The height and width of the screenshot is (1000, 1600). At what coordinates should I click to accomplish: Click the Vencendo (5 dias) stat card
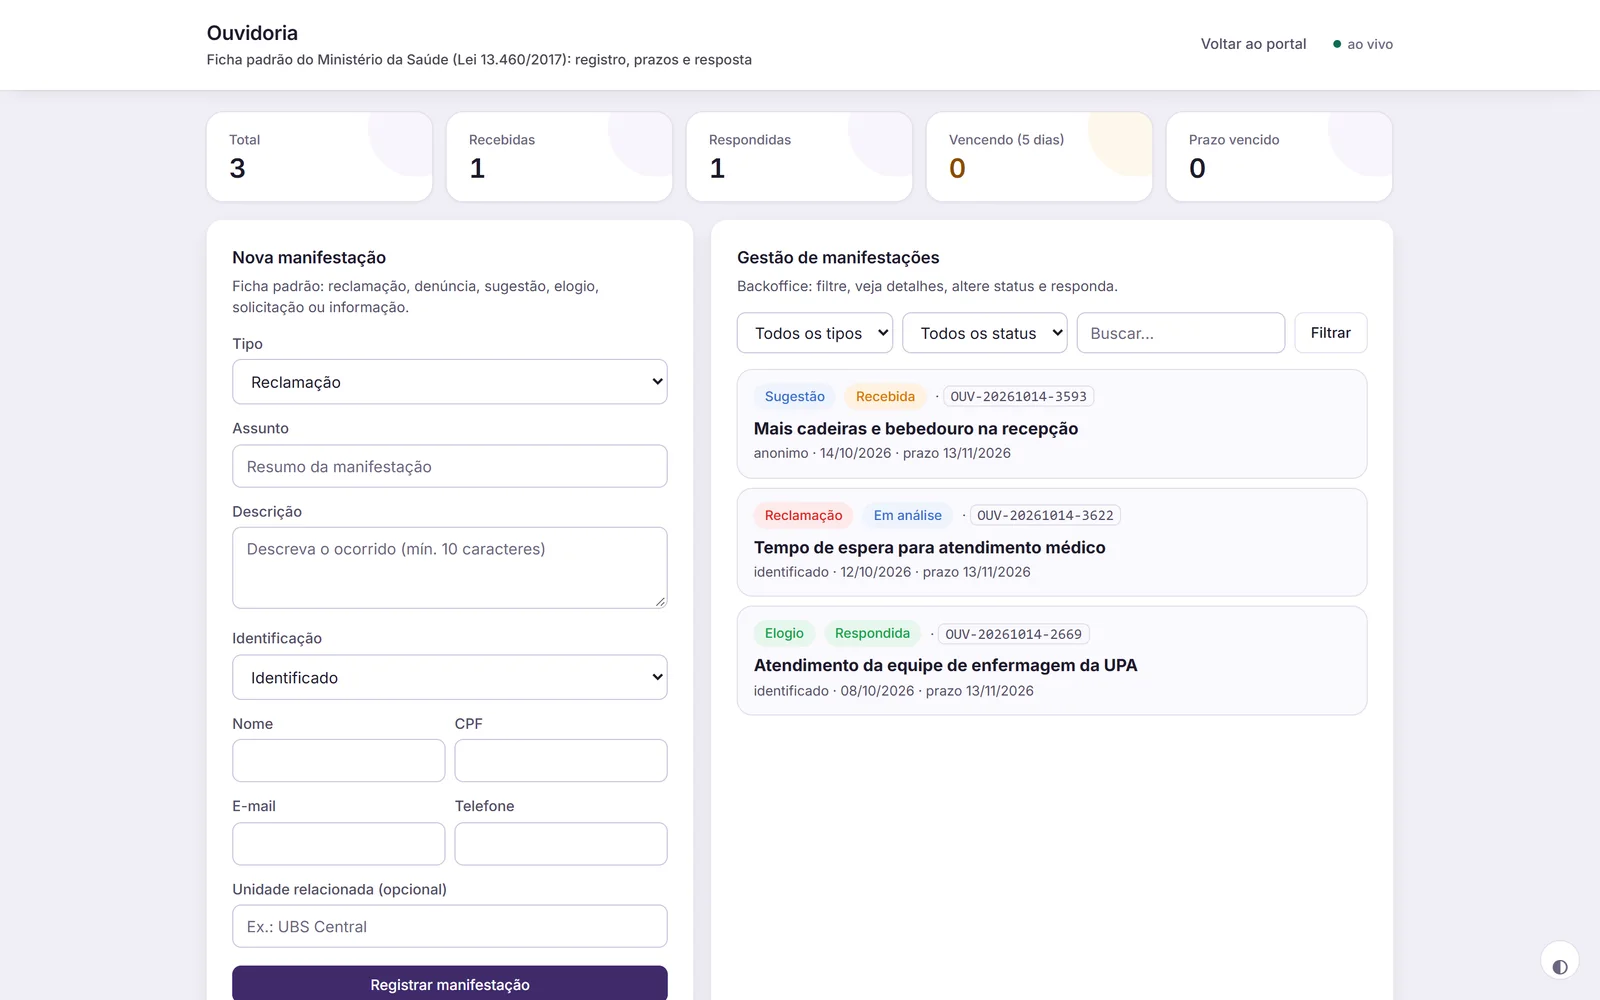[x=1039, y=156]
